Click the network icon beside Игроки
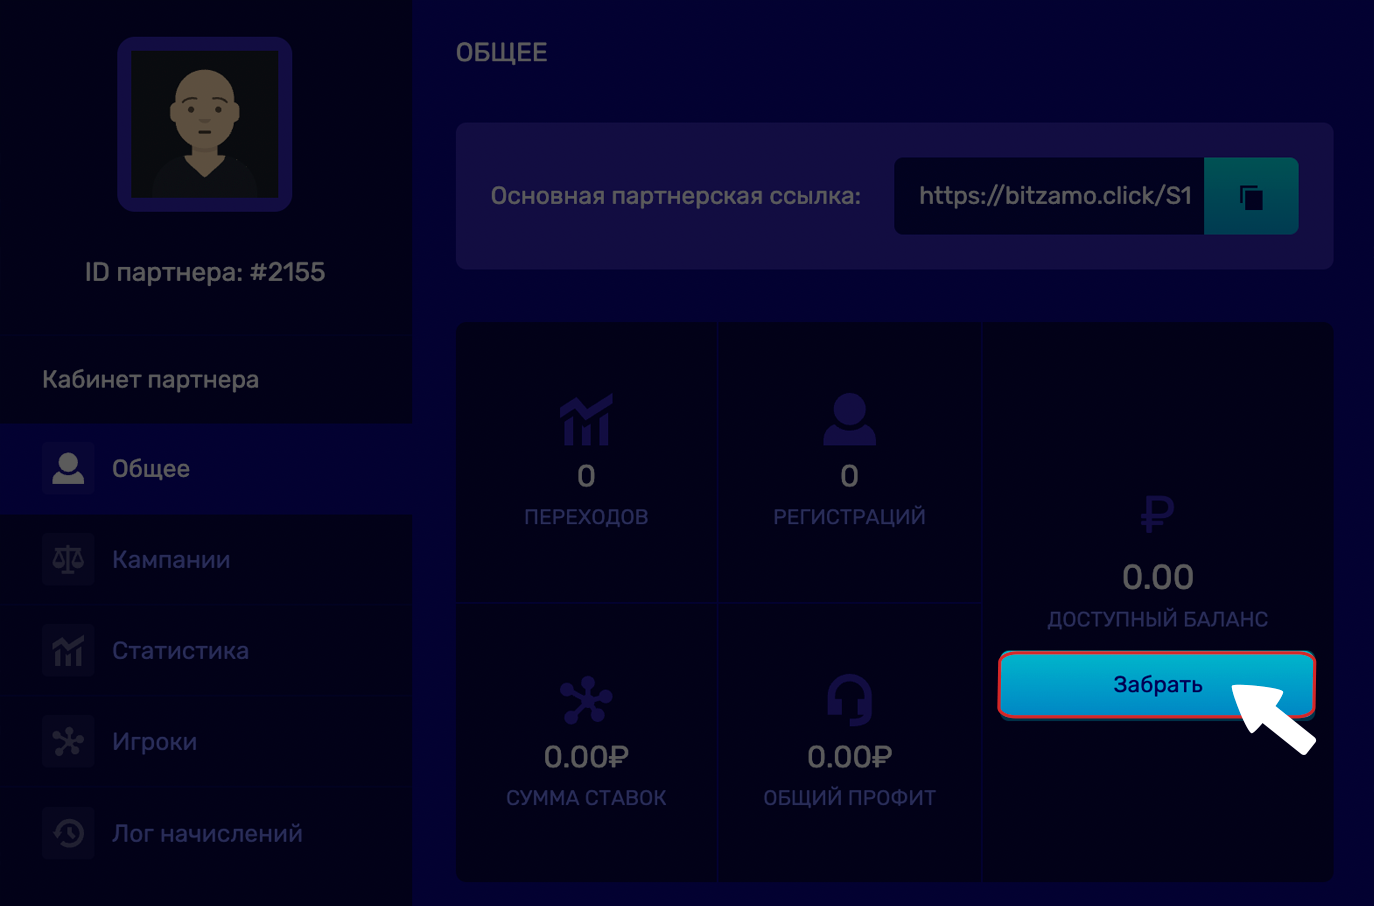This screenshot has width=1374, height=906. tap(68, 742)
